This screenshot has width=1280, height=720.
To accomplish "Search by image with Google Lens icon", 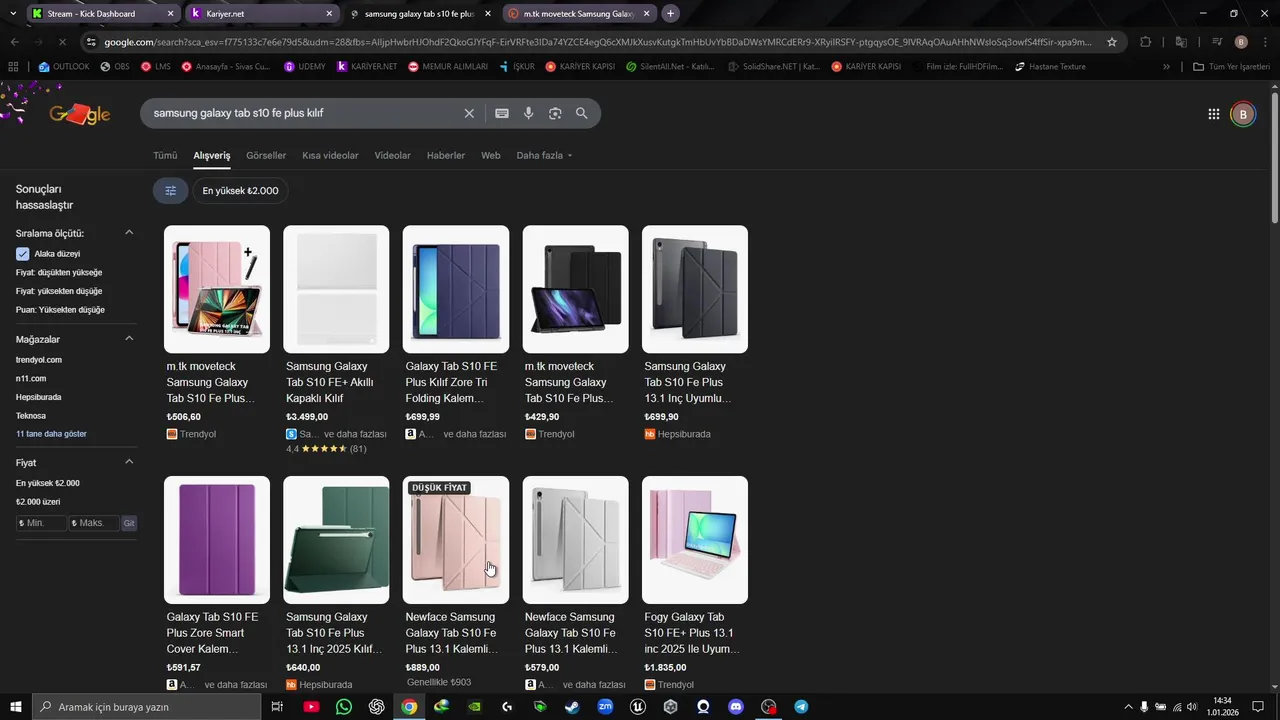I will pos(555,113).
